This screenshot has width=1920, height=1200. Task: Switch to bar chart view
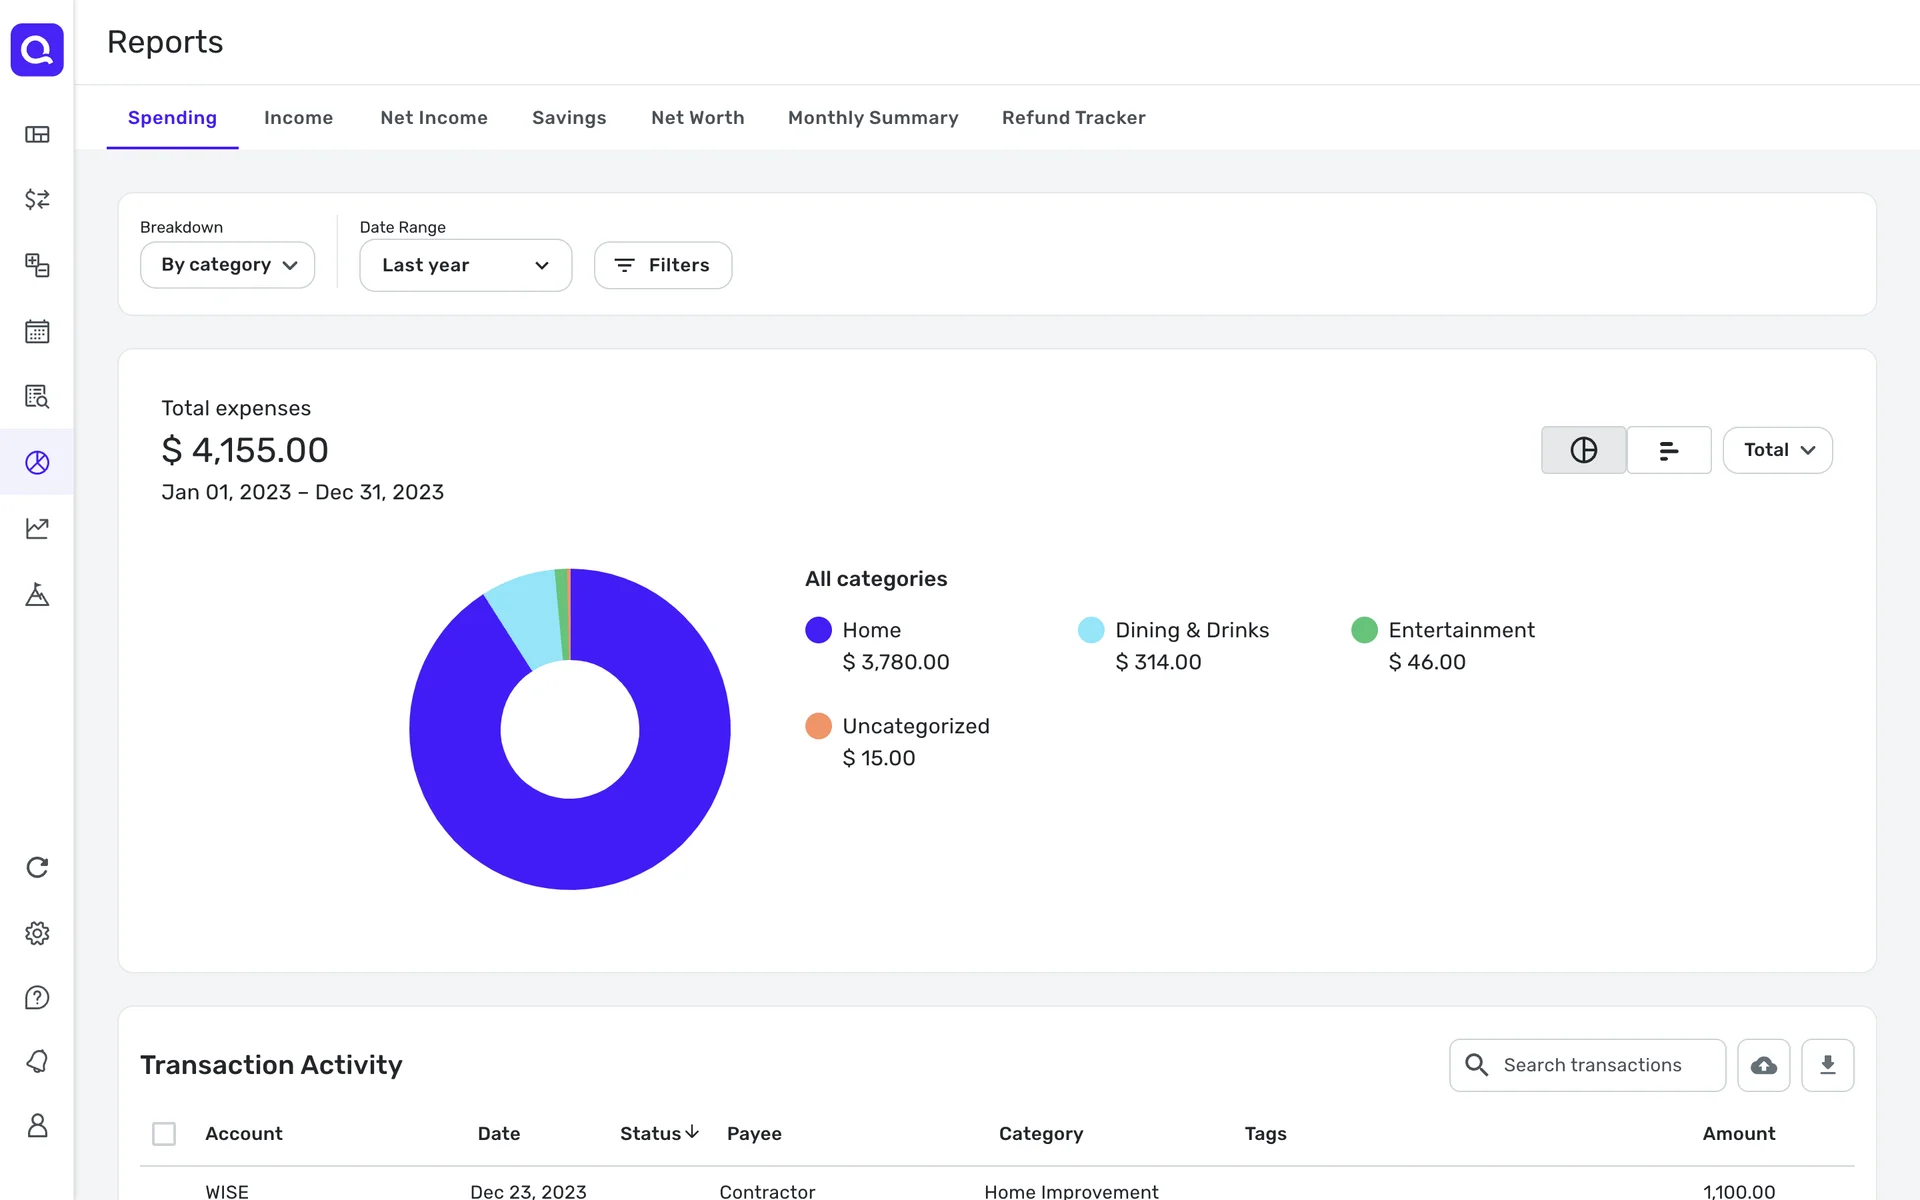click(x=1668, y=450)
